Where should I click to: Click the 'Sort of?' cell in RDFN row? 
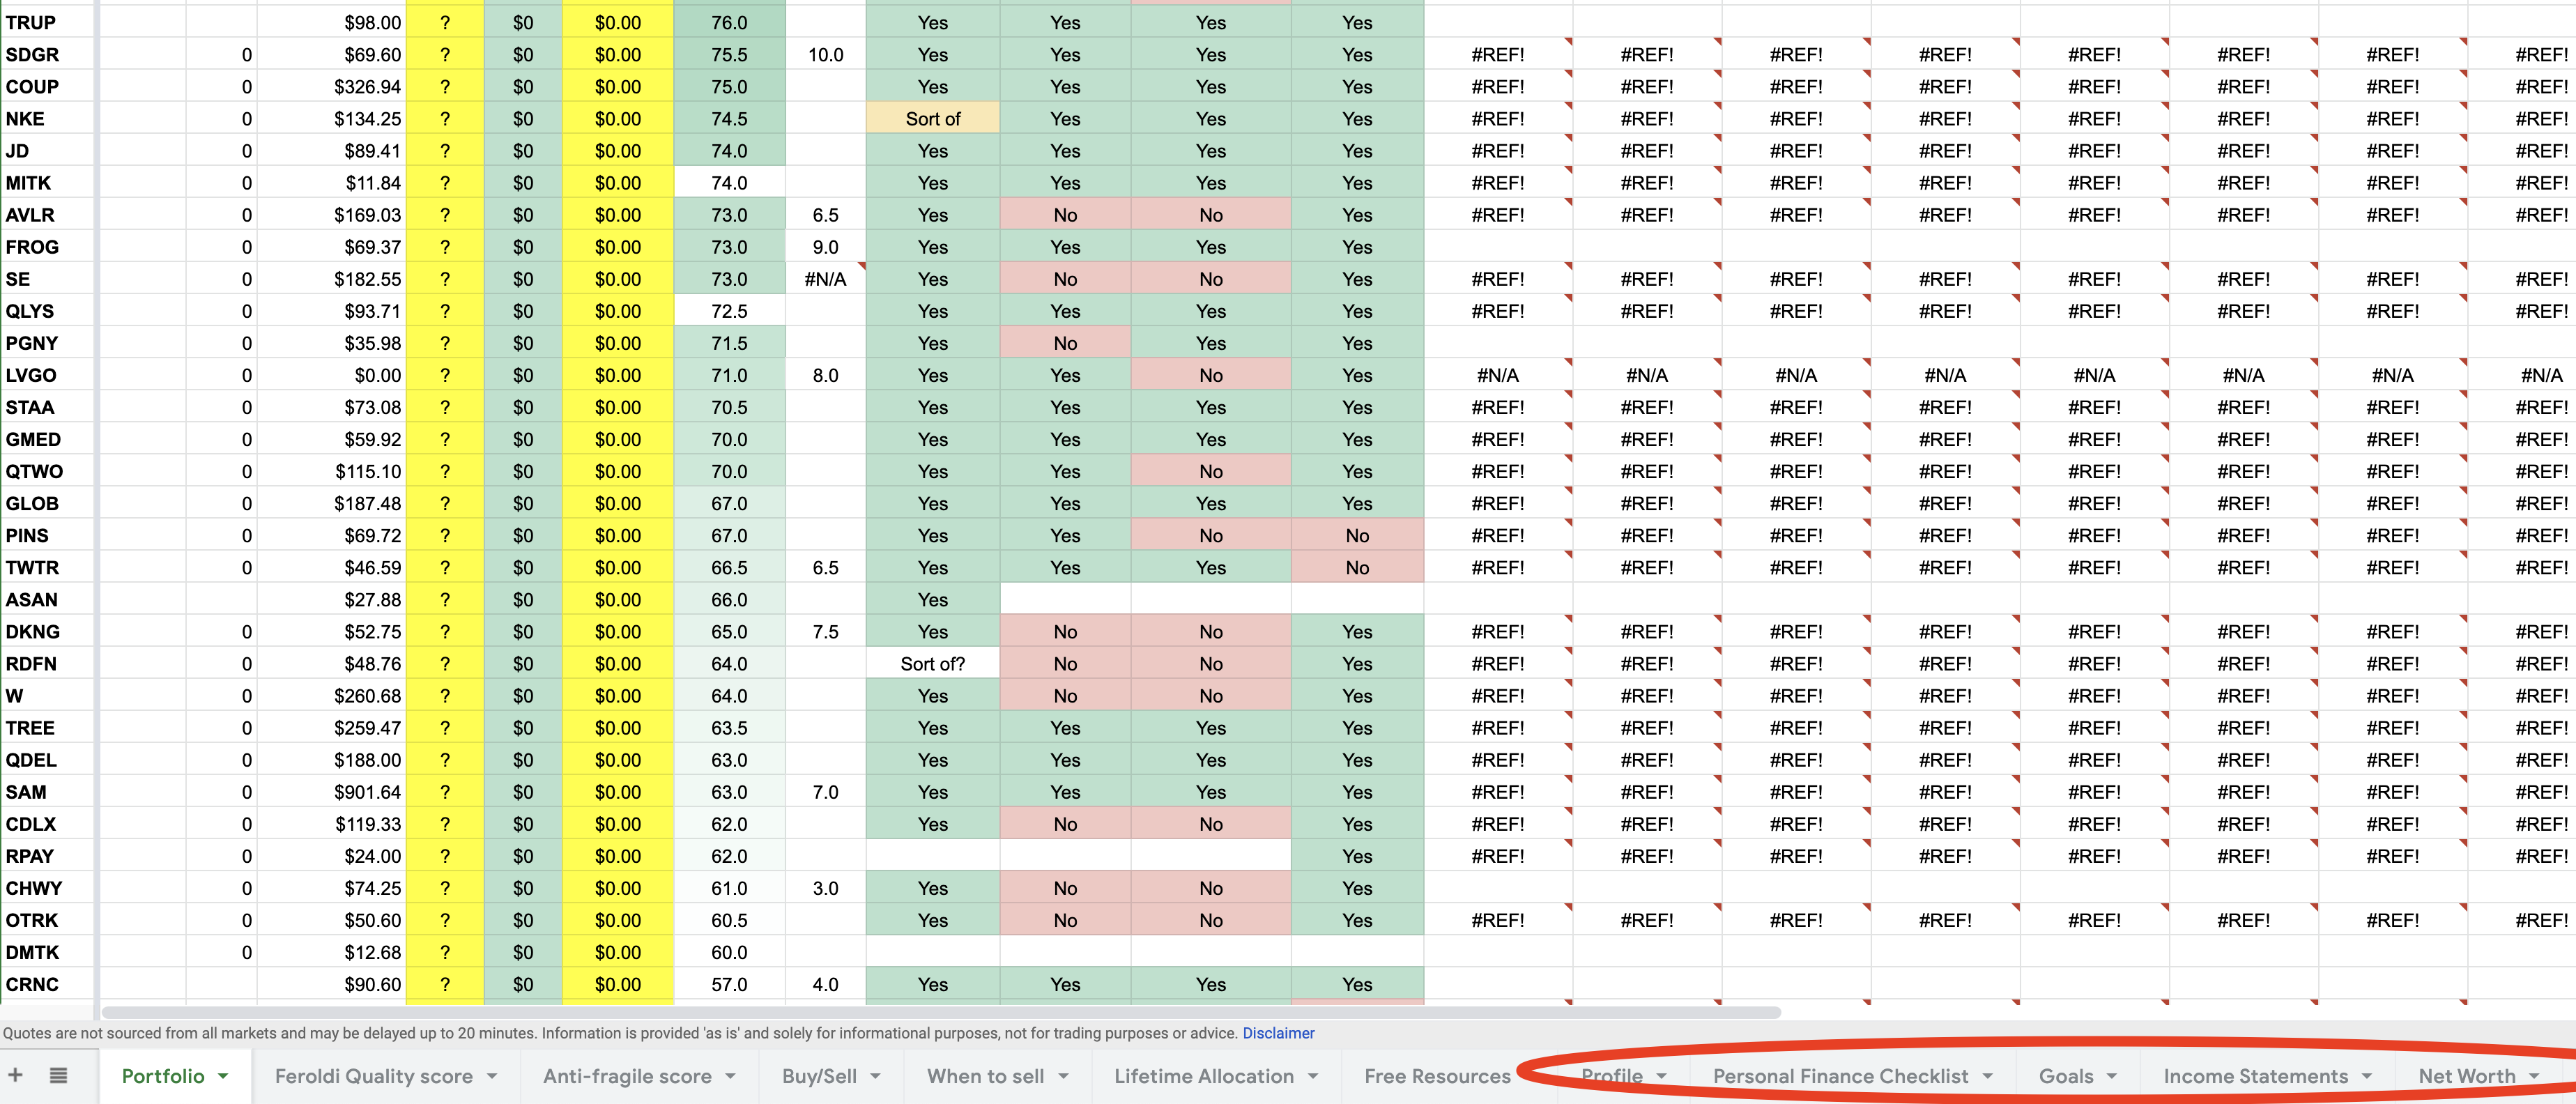[x=932, y=664]
